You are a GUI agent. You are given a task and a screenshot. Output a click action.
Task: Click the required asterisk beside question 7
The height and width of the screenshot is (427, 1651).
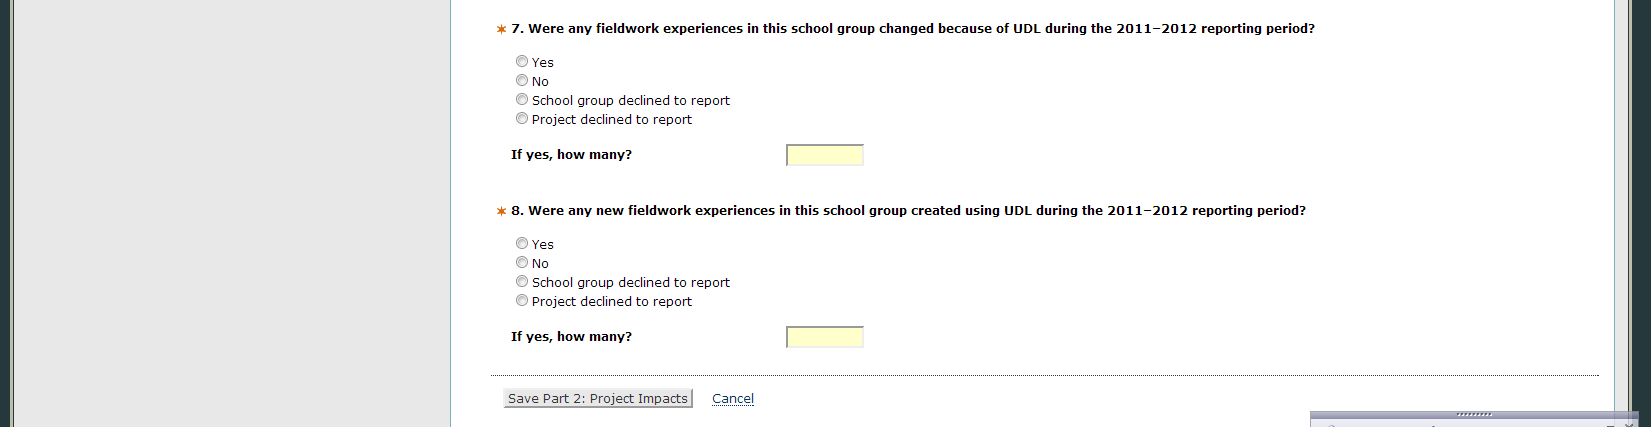tap(502, 29)
